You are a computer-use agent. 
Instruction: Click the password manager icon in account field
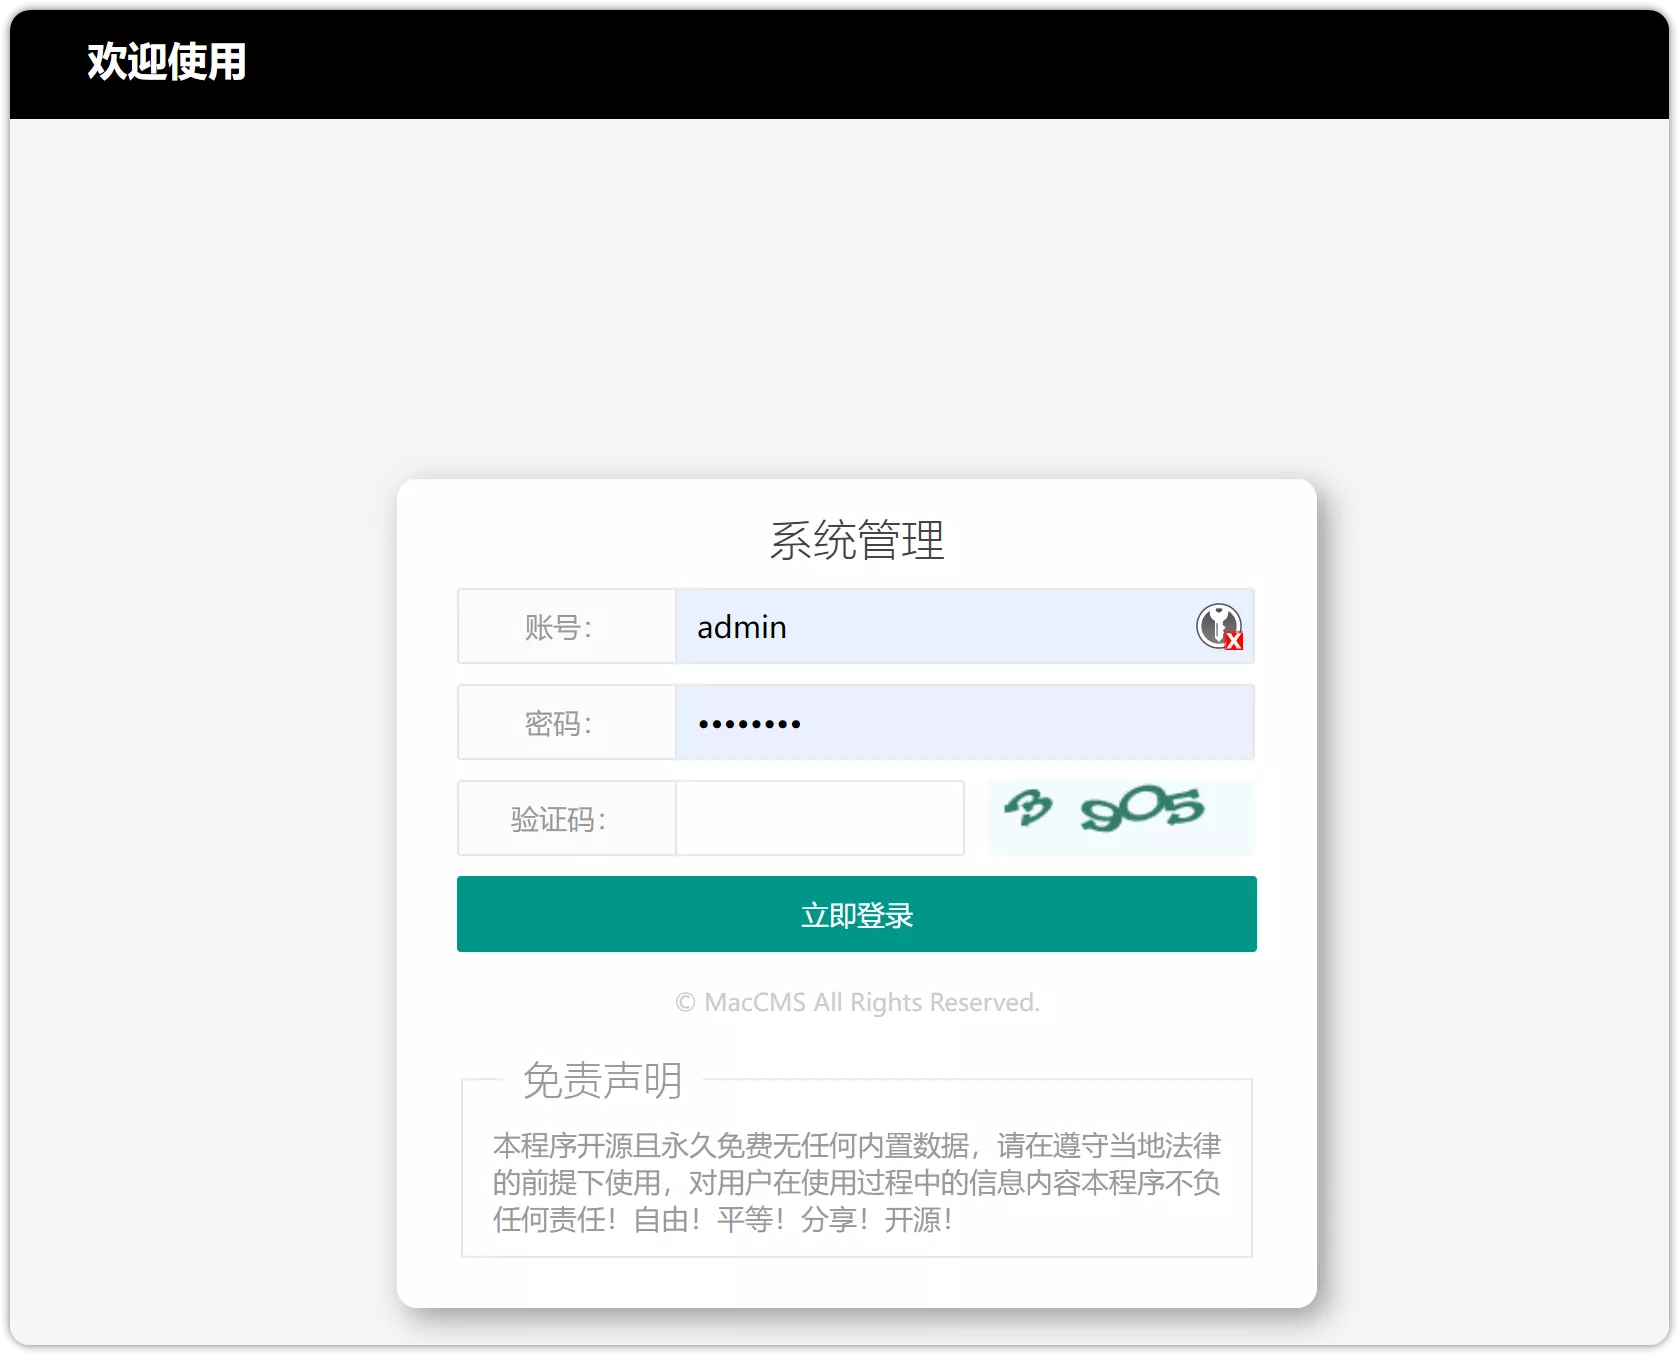coord(1217,625)
